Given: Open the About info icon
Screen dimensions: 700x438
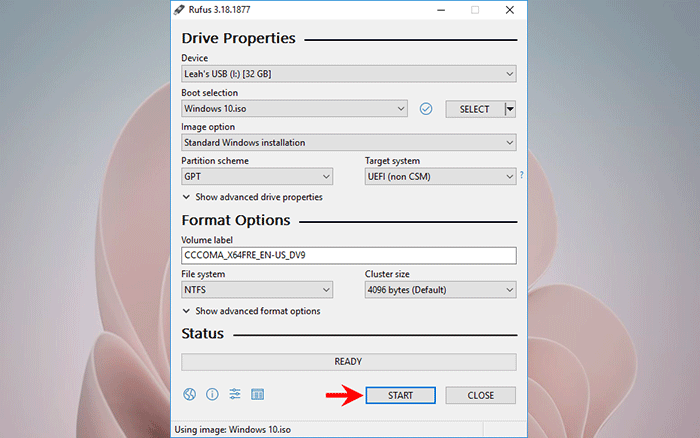Looking at the screenshot, I should point(212,394).
